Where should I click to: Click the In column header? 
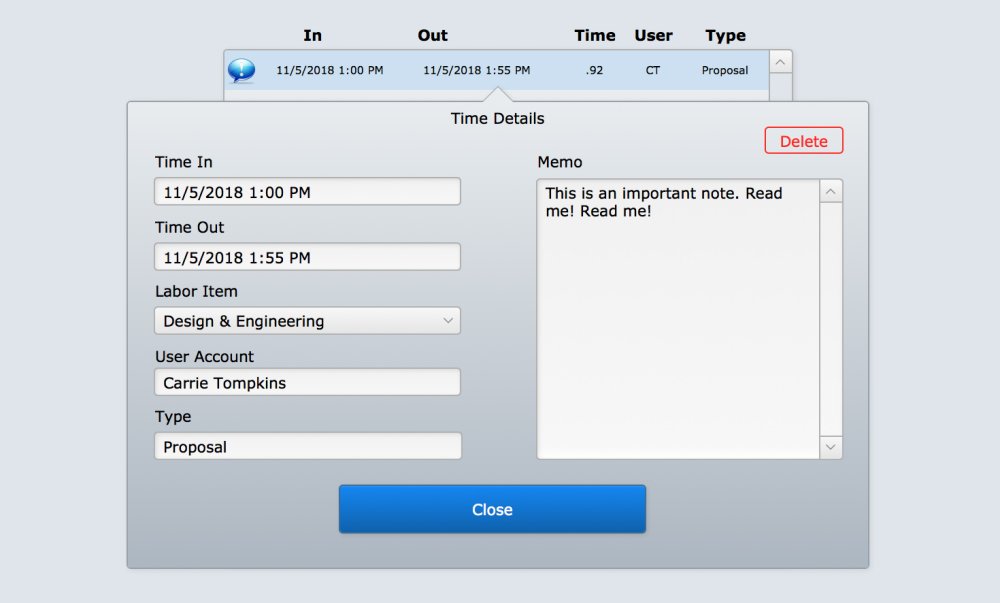click(312, 35)
